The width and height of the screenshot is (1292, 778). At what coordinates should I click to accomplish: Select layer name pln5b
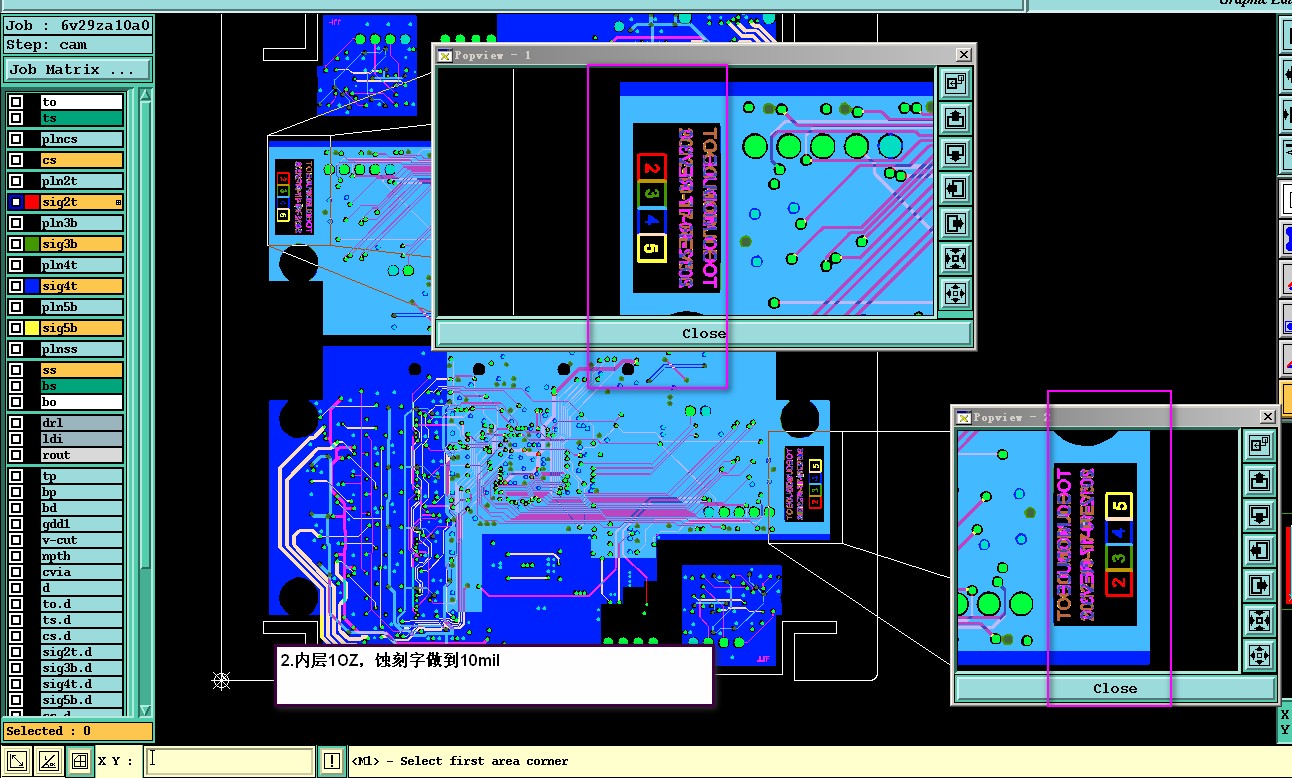[81, 307]
